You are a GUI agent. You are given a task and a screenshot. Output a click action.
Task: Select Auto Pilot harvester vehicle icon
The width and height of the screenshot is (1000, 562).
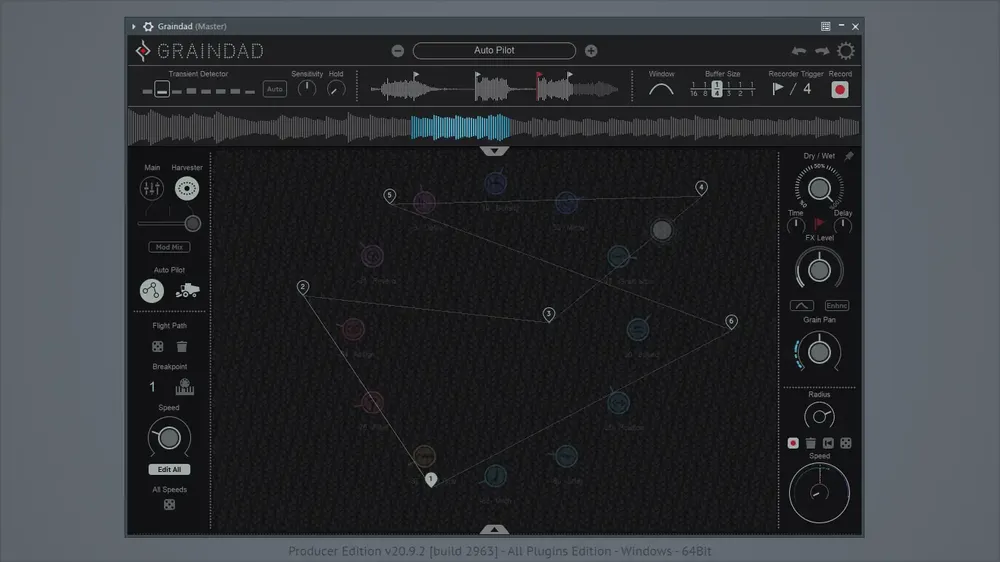coord(188,290)
